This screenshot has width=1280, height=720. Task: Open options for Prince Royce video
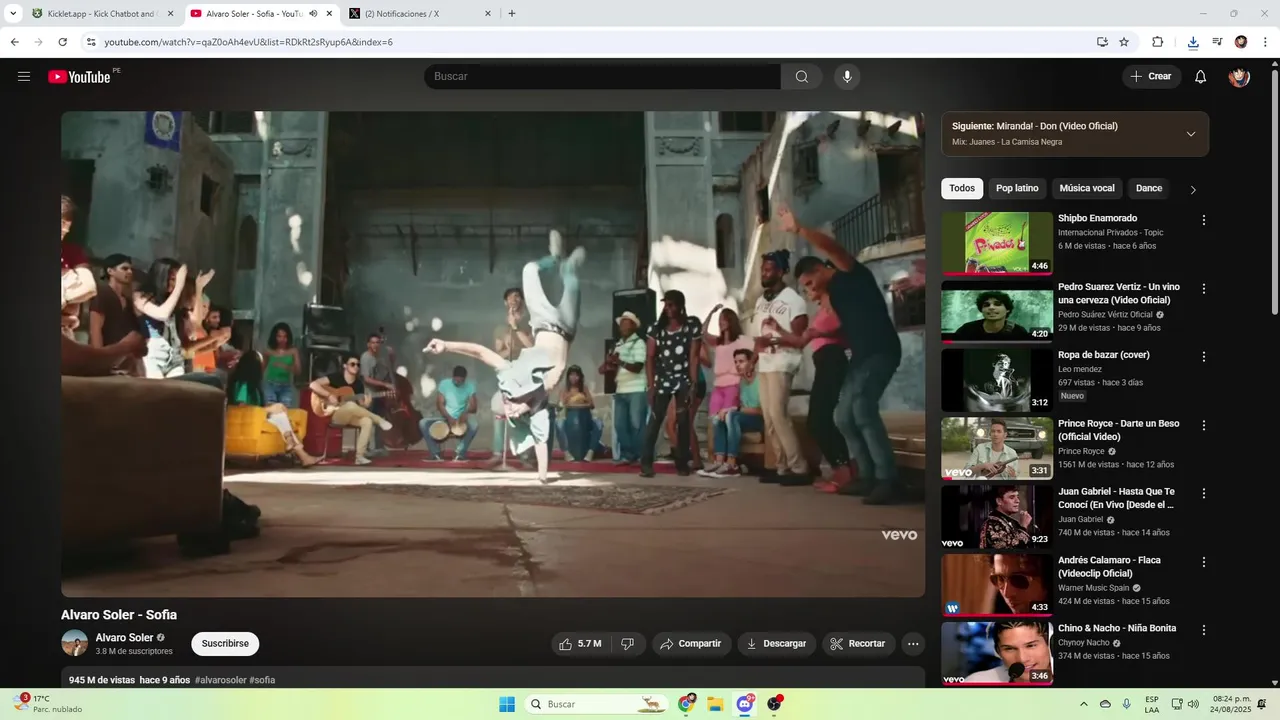pos(1204,425)
